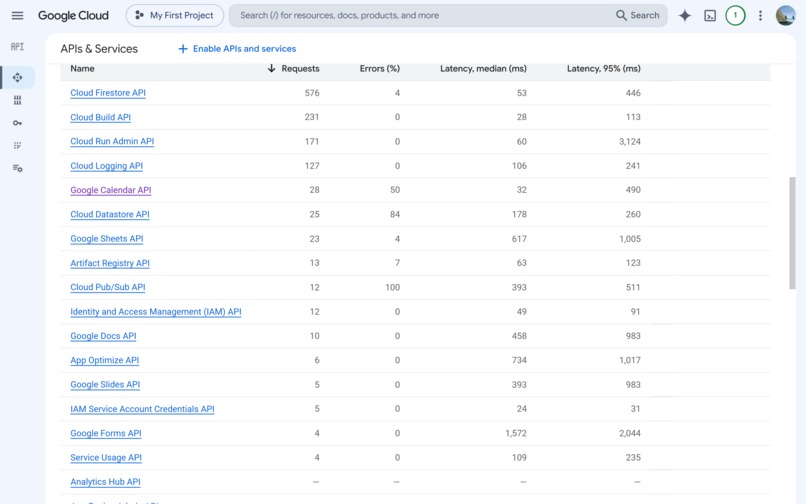Open the user account avatar
This screenshot has width=806, height=504.
pos(785,15)
